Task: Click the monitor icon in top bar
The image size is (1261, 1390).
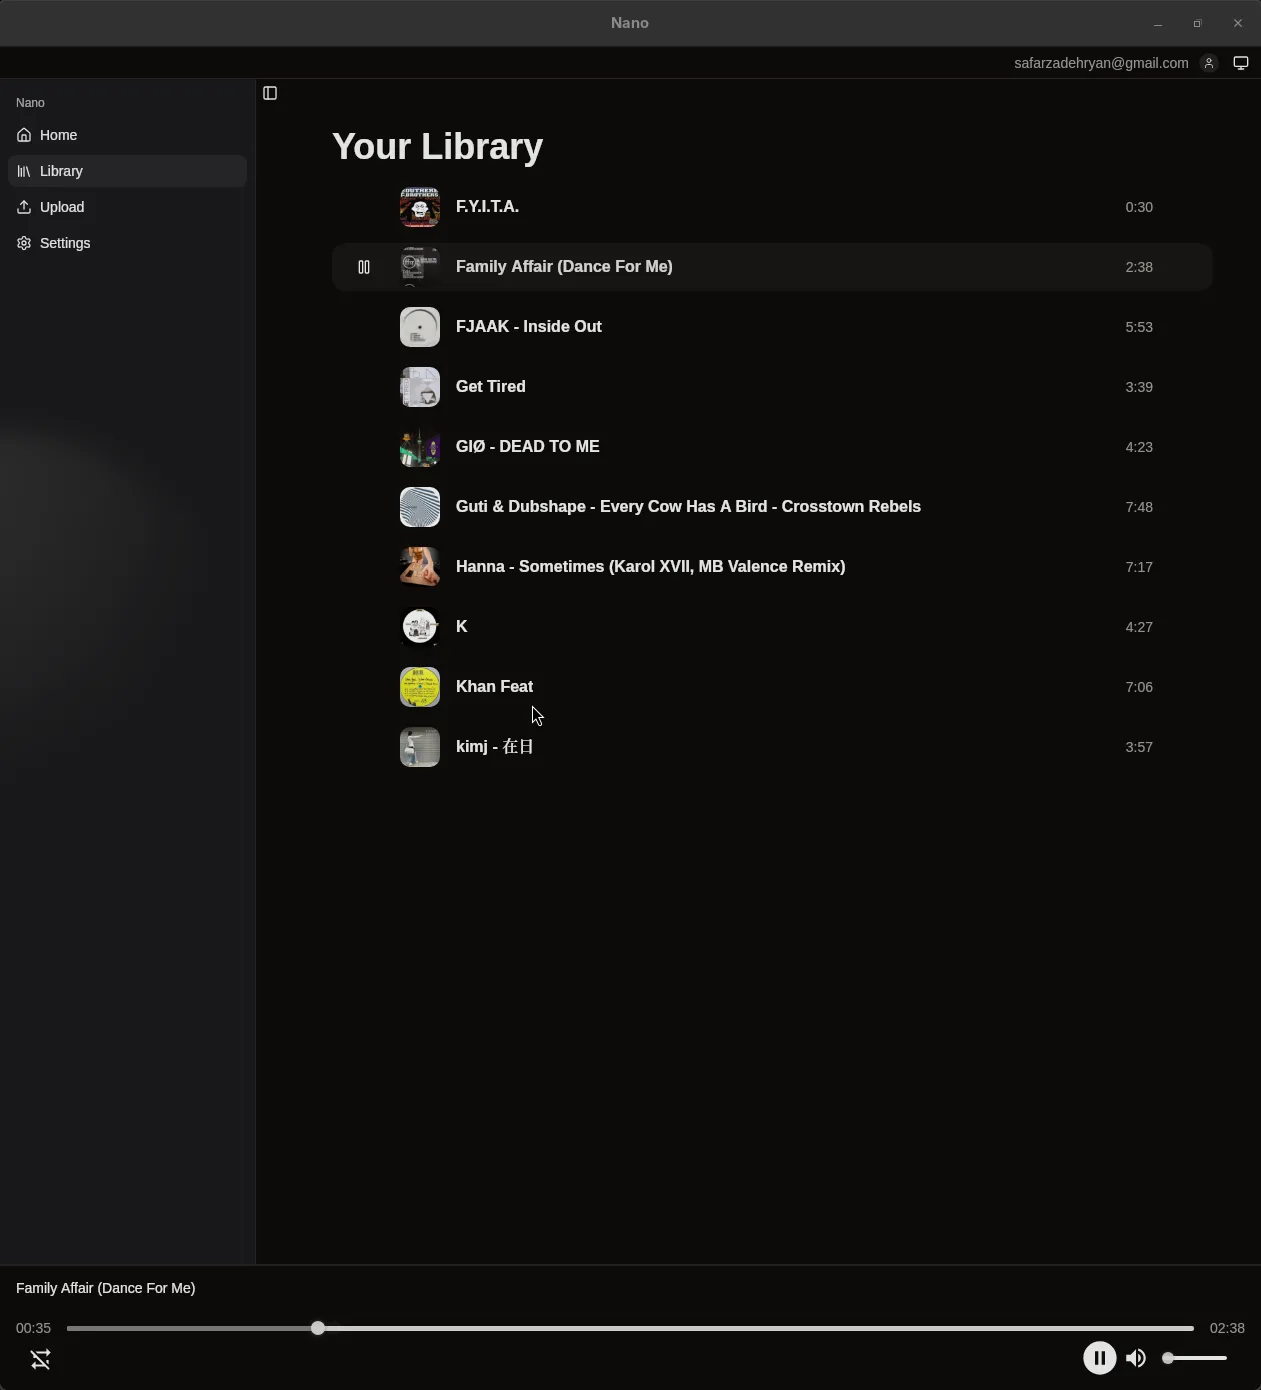Action: [1241, 63]
